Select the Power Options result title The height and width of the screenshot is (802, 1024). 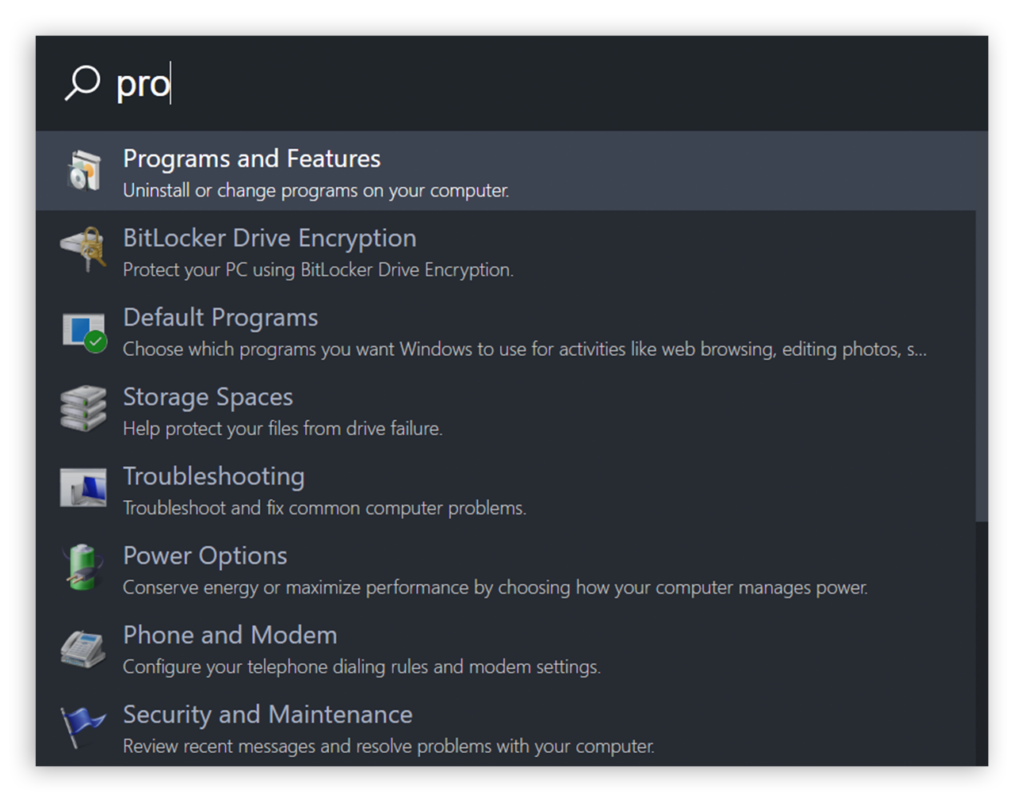pos(205,556)
